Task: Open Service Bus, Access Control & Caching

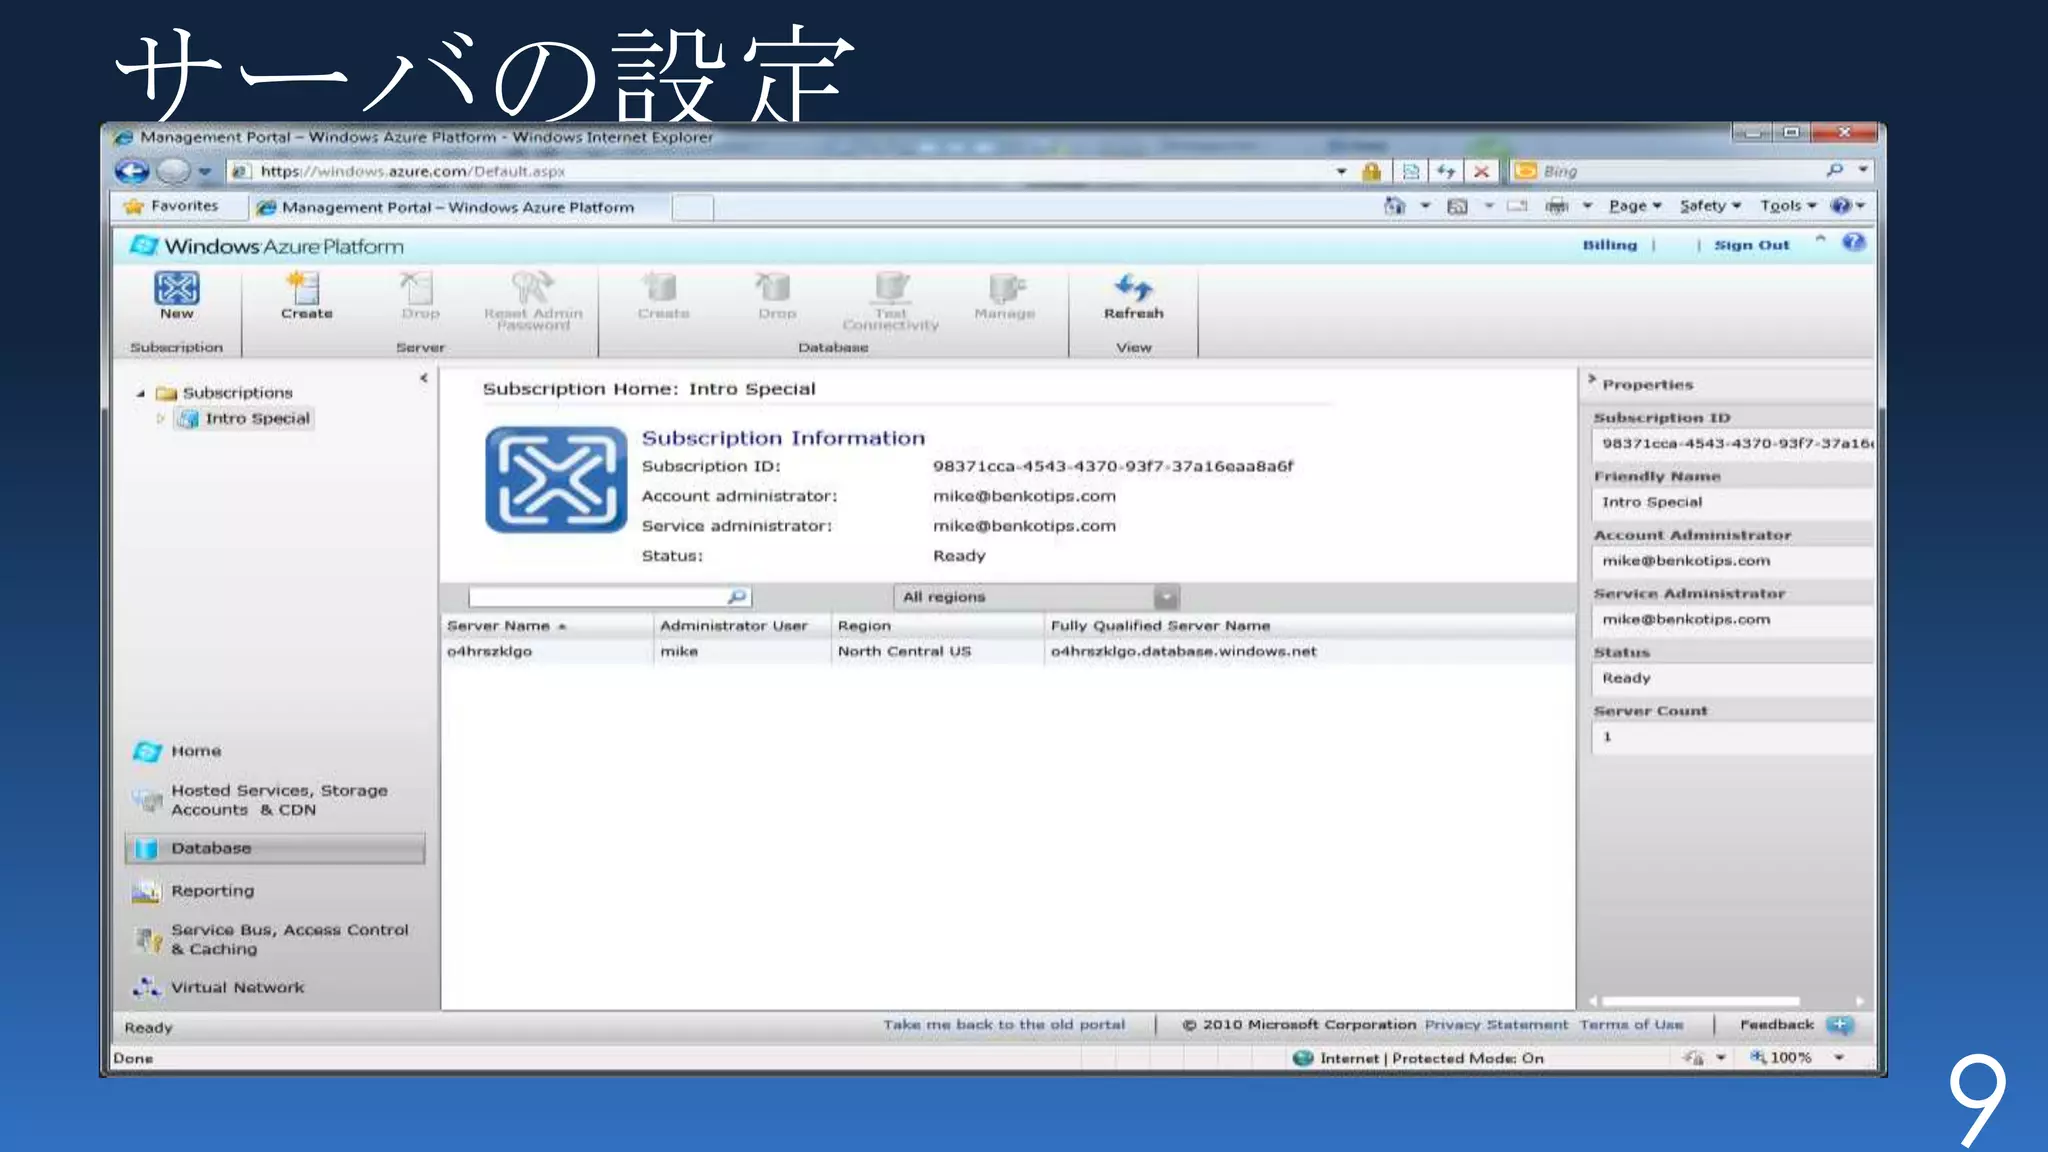Action: coord(289,939)
